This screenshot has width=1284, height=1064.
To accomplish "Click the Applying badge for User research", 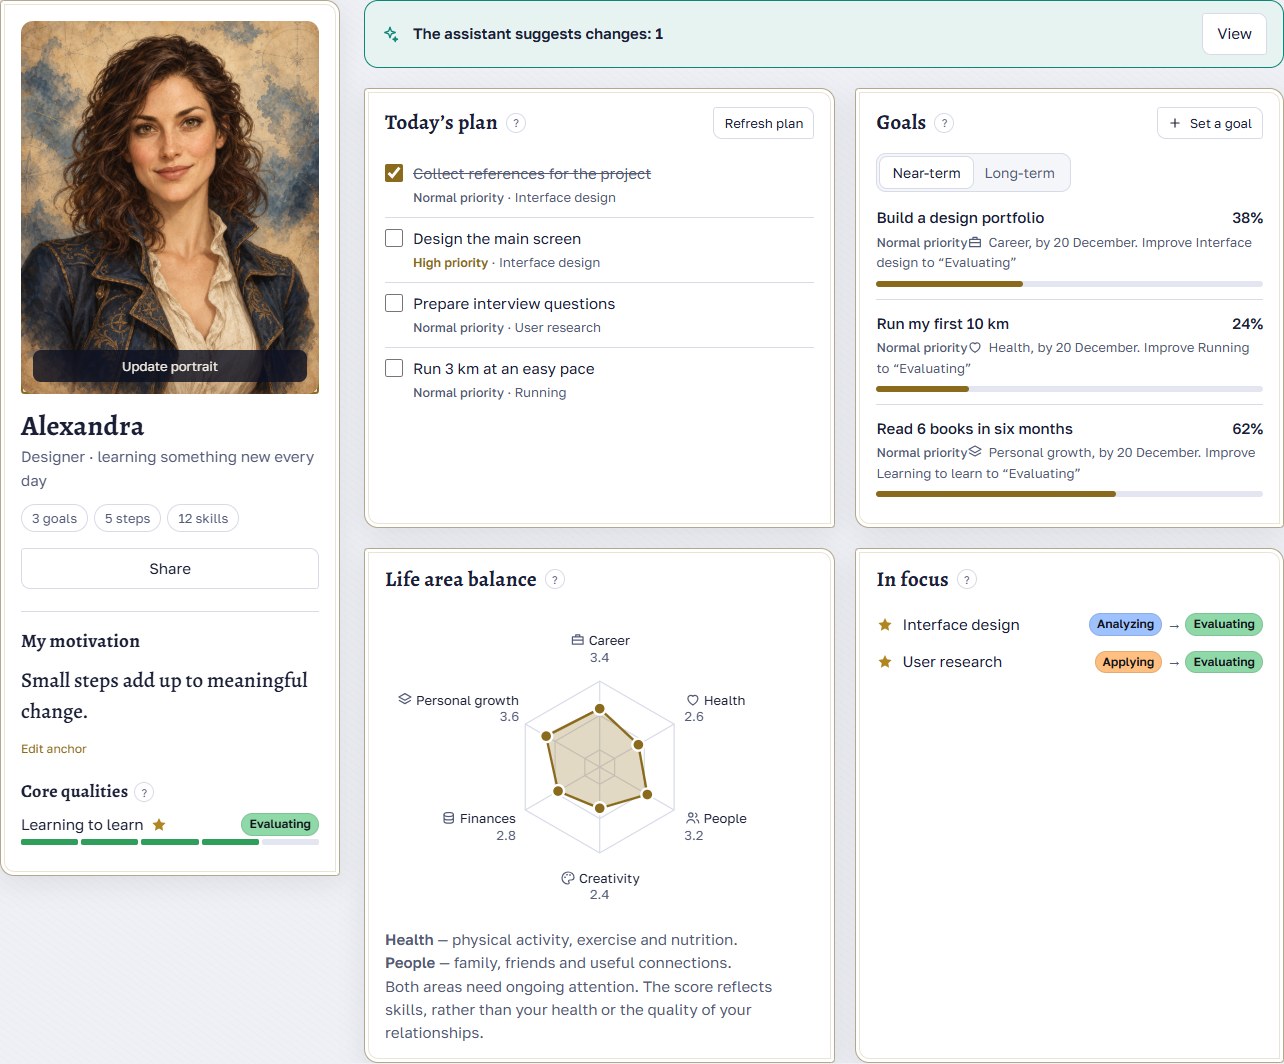I will (x=1128, y=662).
